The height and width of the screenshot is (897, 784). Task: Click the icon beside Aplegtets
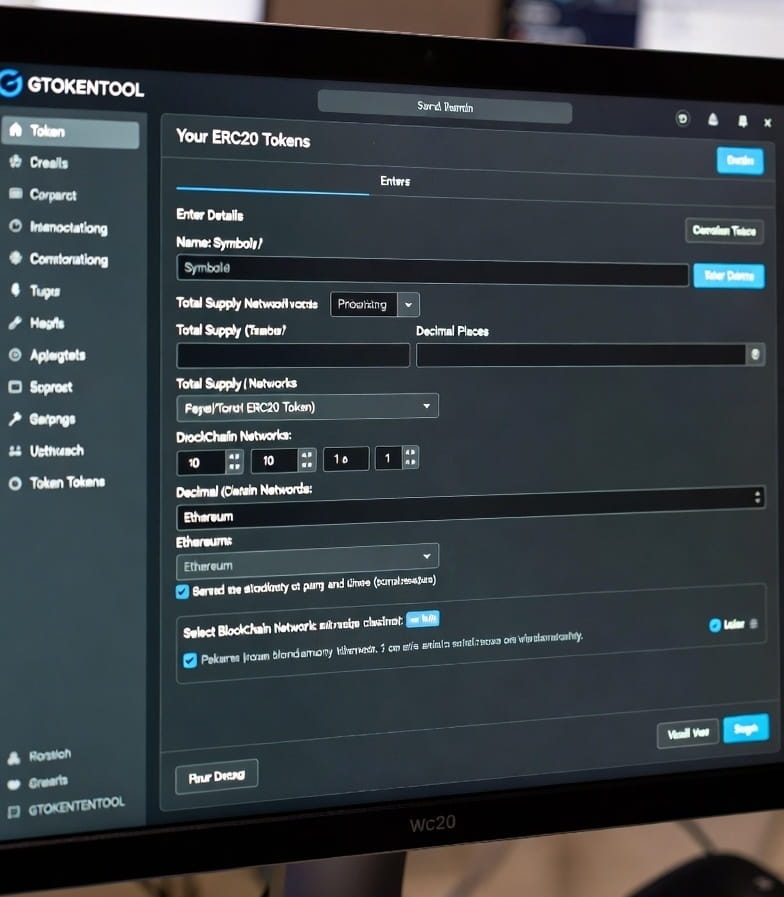[15, 355]
